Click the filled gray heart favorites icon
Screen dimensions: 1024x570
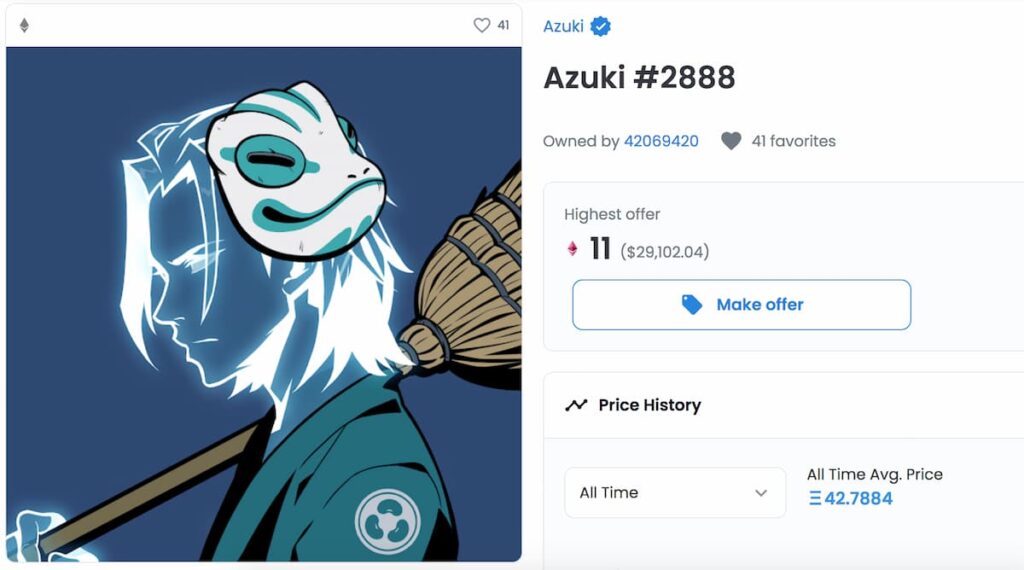[x=731, y=141]
